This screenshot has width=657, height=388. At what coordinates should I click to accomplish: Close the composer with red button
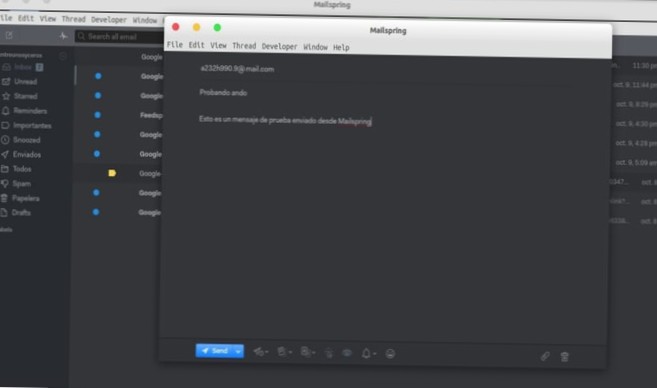coord(176,27)
